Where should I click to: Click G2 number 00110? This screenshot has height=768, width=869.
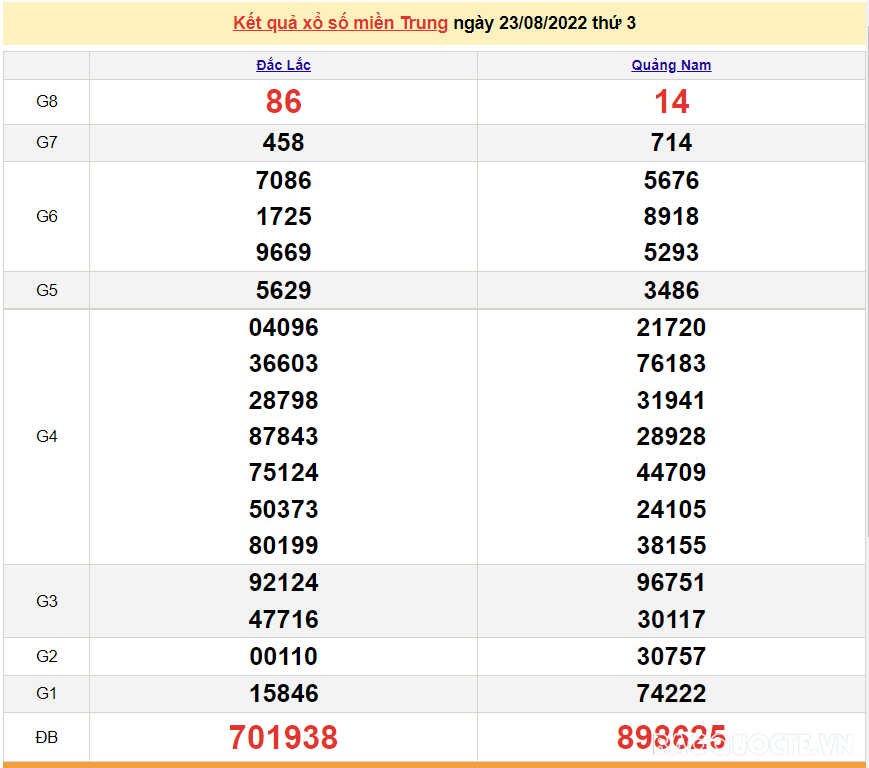coord(283,657)
